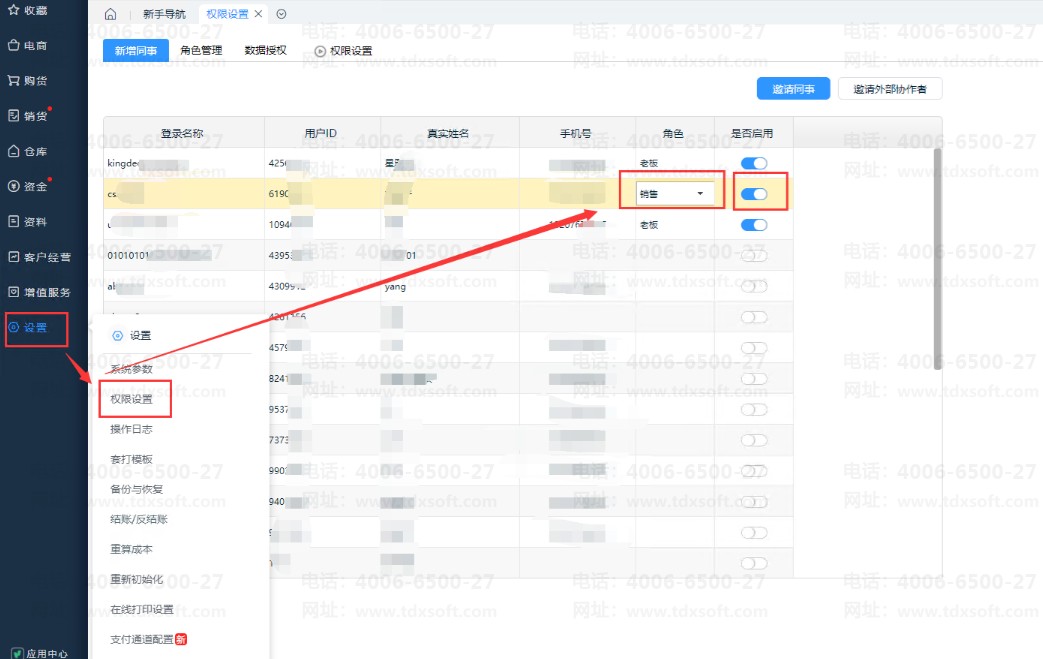The height and width of the screenshot is (659, 1043).
Task: Open the 仓库 warehouse sidebar icon
Action: [13, 152]
